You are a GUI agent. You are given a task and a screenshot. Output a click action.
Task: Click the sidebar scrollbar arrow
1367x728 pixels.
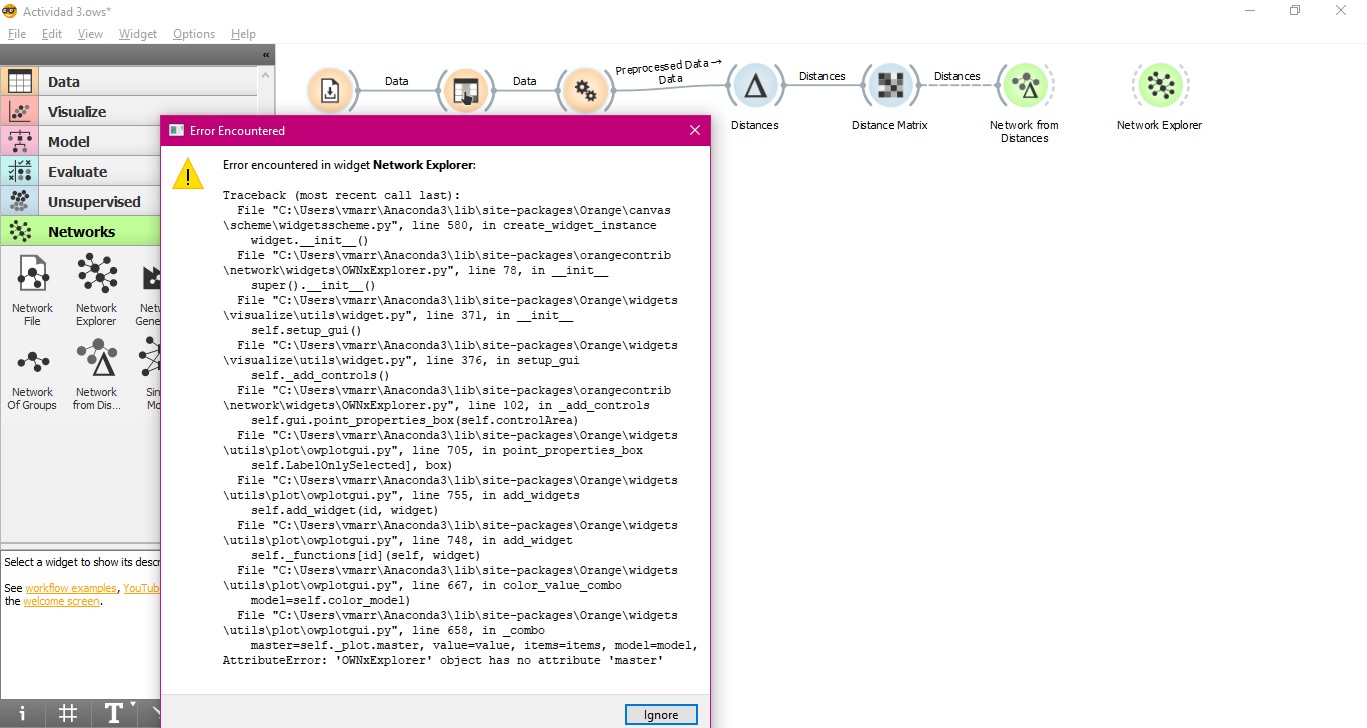[x=265, y=74]
